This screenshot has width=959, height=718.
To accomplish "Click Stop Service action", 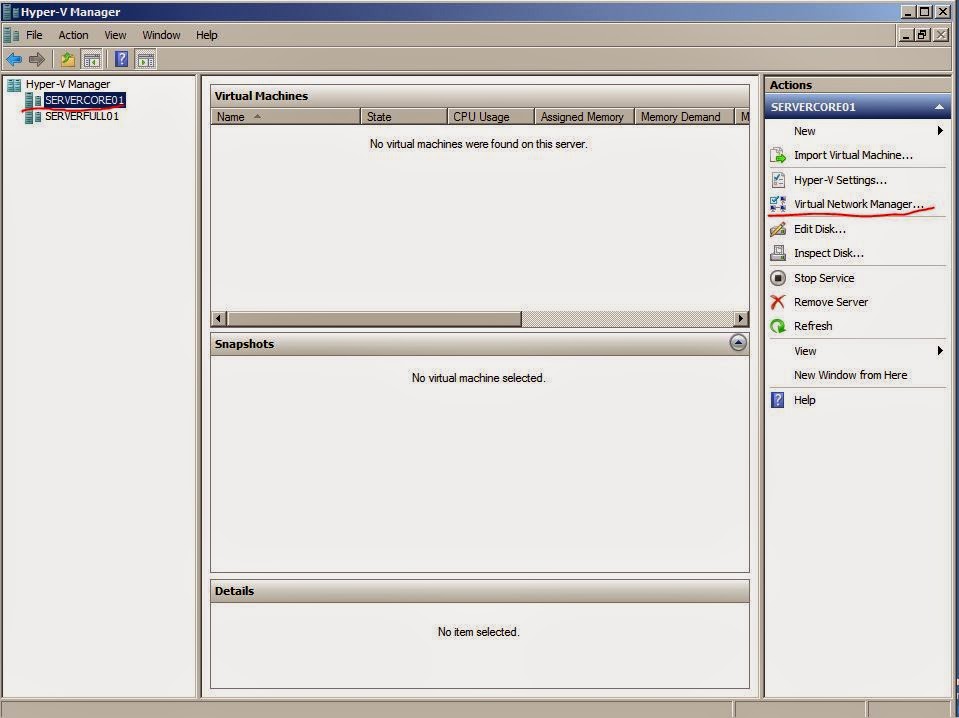I will click(x=824, y=278).
